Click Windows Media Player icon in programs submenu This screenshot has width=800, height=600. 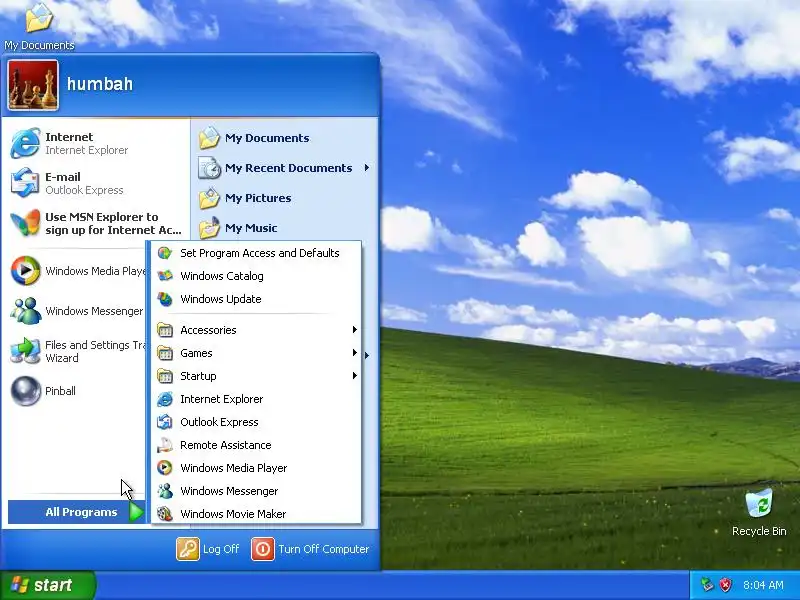tap(165, 468)
